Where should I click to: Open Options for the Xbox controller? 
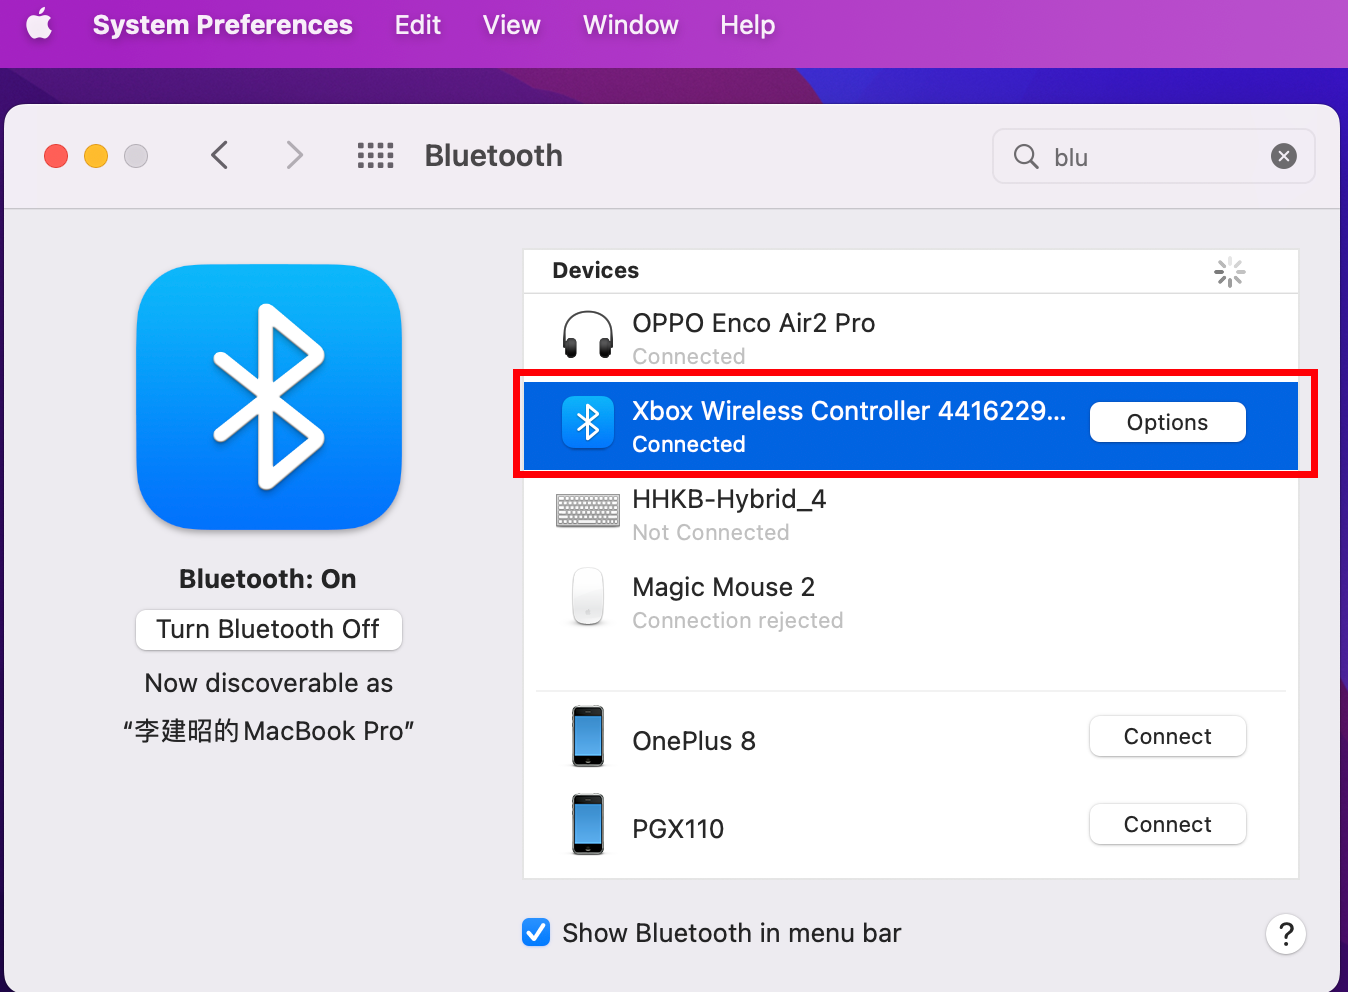(1167, 422)
